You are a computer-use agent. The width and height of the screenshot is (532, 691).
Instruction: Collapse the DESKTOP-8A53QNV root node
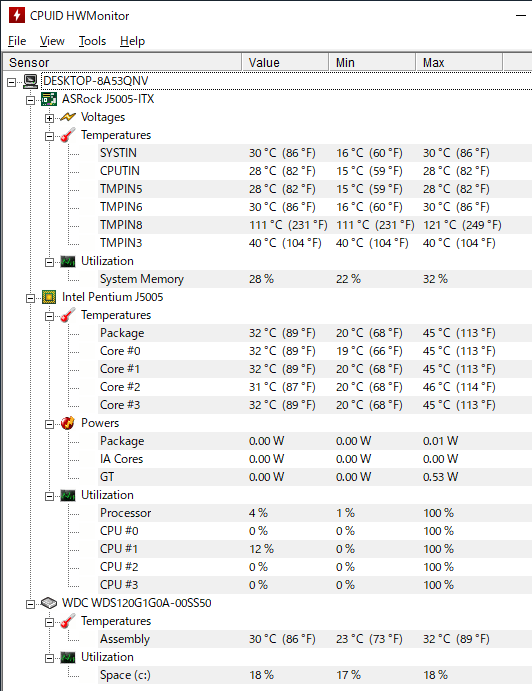pyautogui.click(x=12, y=82)
